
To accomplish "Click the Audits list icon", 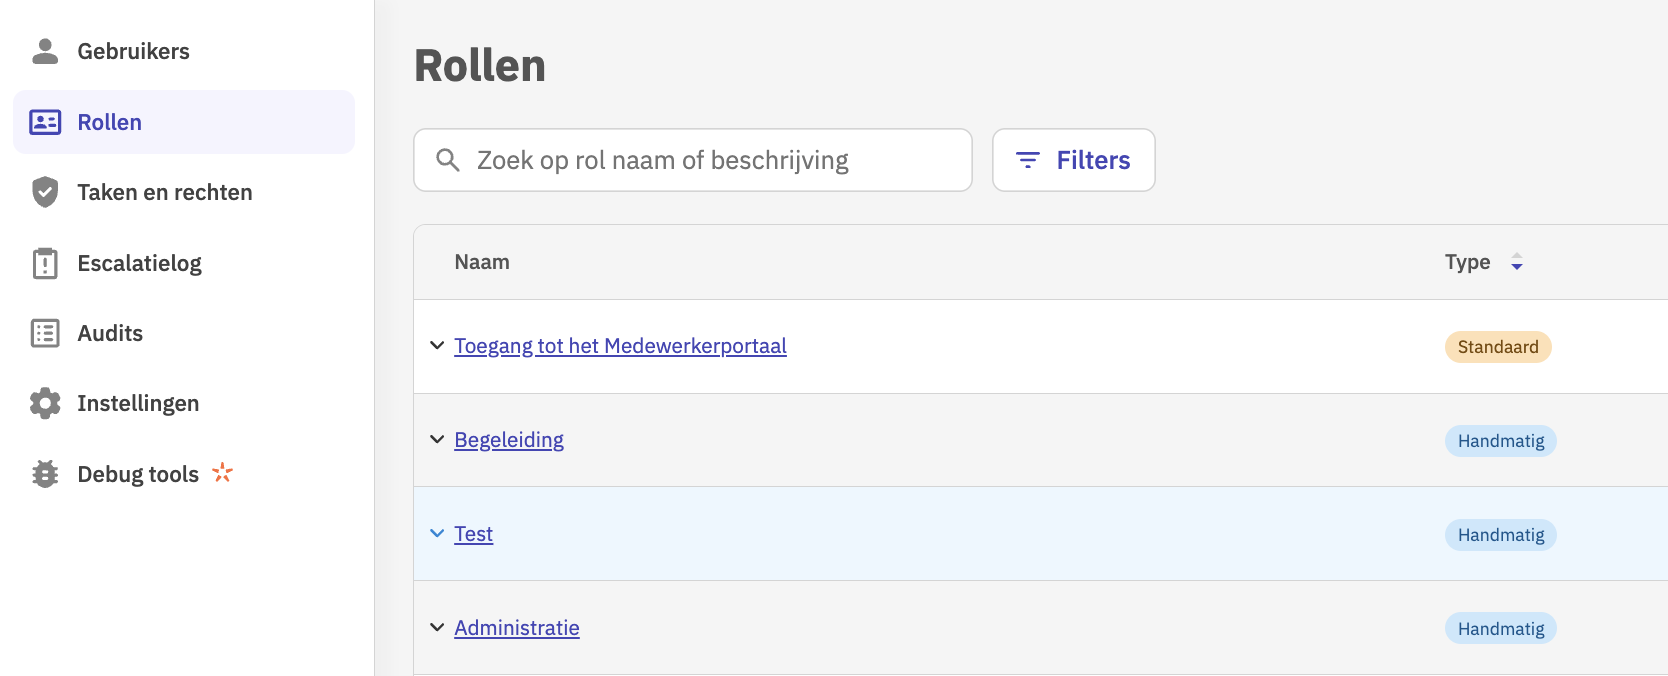I will pyautogui.click(x=45, y=333).
